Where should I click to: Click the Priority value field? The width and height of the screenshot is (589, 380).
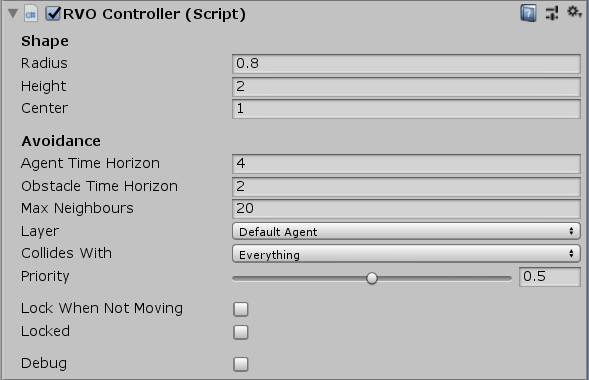click(x=550, y=277)
